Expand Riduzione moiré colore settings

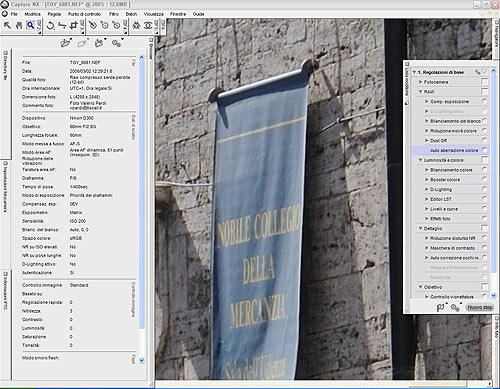[426, 131]
